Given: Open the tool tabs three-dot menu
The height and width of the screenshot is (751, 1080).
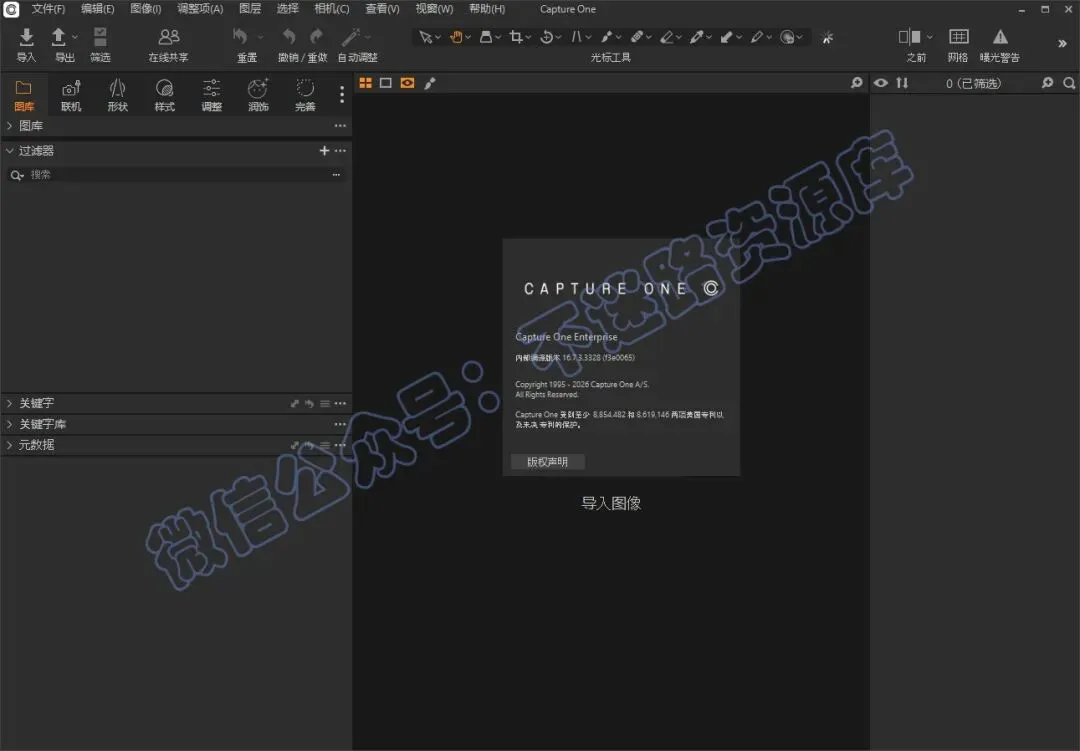Looking at the screenshot, I should click(342, 94).
